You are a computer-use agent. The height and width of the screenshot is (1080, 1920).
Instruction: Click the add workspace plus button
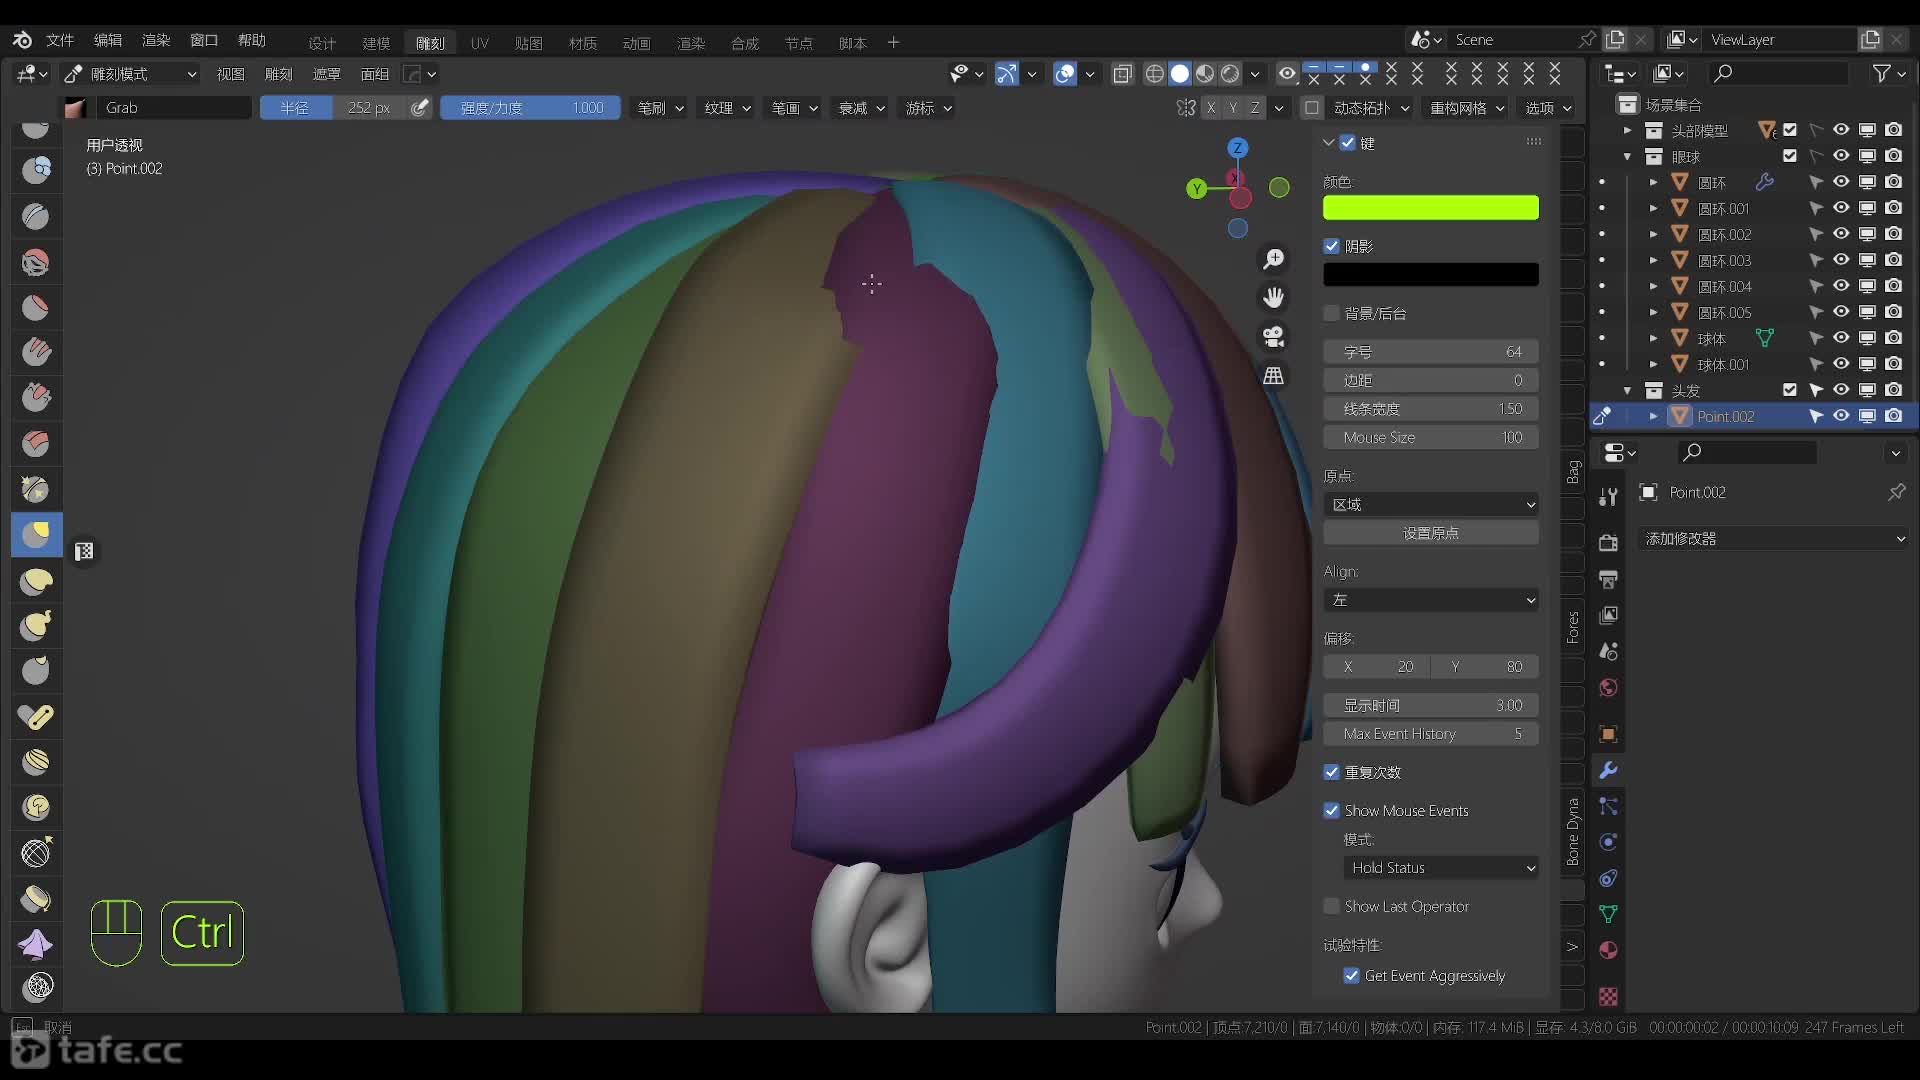[893, 42]
